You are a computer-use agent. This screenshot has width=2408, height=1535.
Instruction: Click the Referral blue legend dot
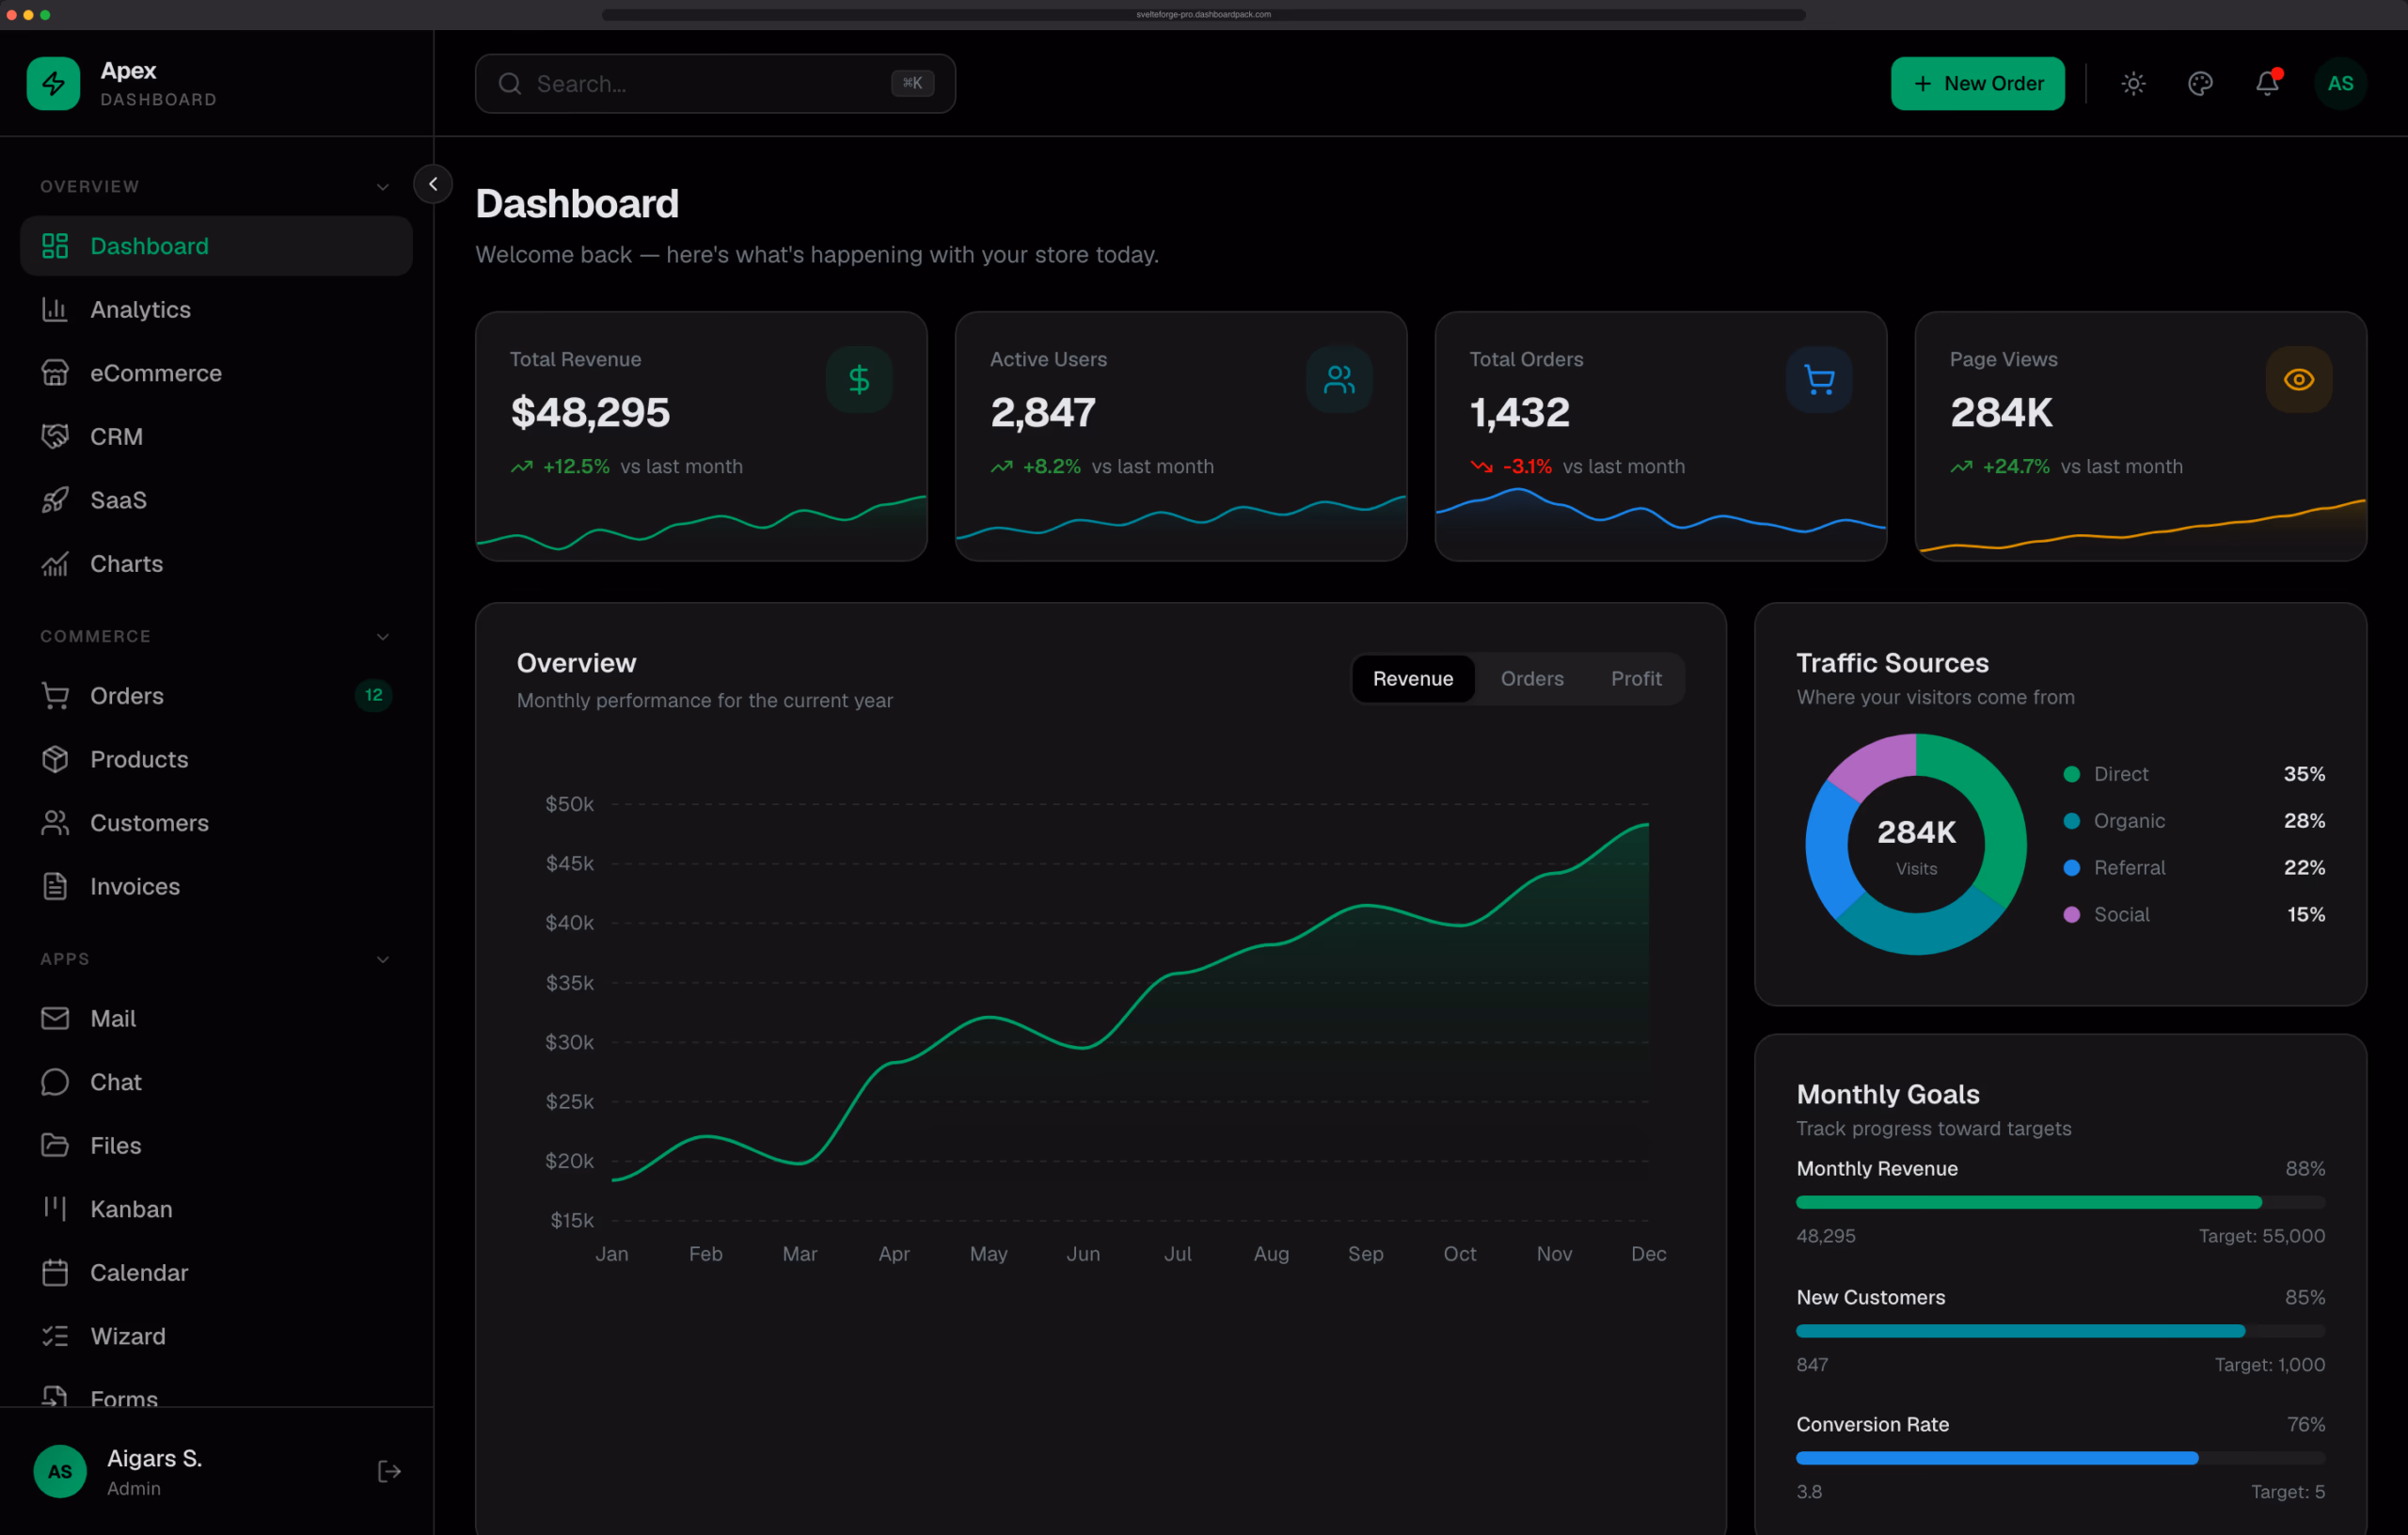pos(2072,868)
